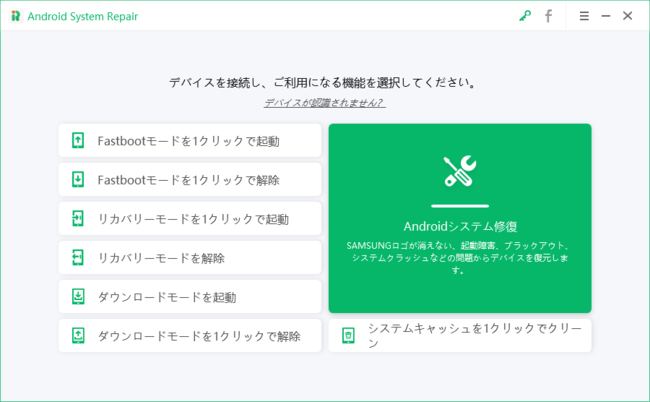Click the key register icon
The width and height of the screenshot is (650, 402).
coord(525,16)
